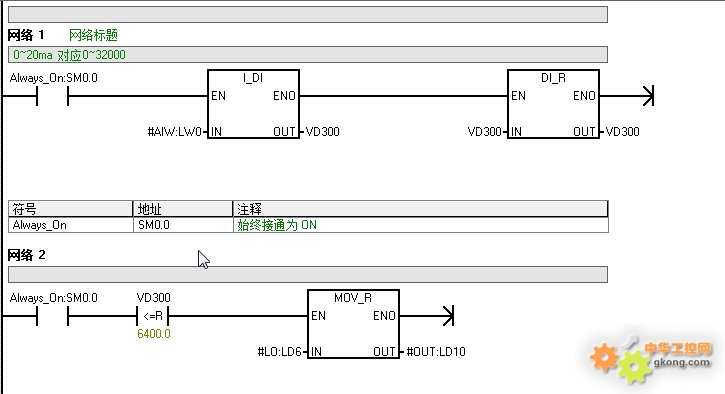Select the arrow terminator after MOV_R ENO
Image resolution: width=725 pixels, height=394 pixels.
[449, 316]
